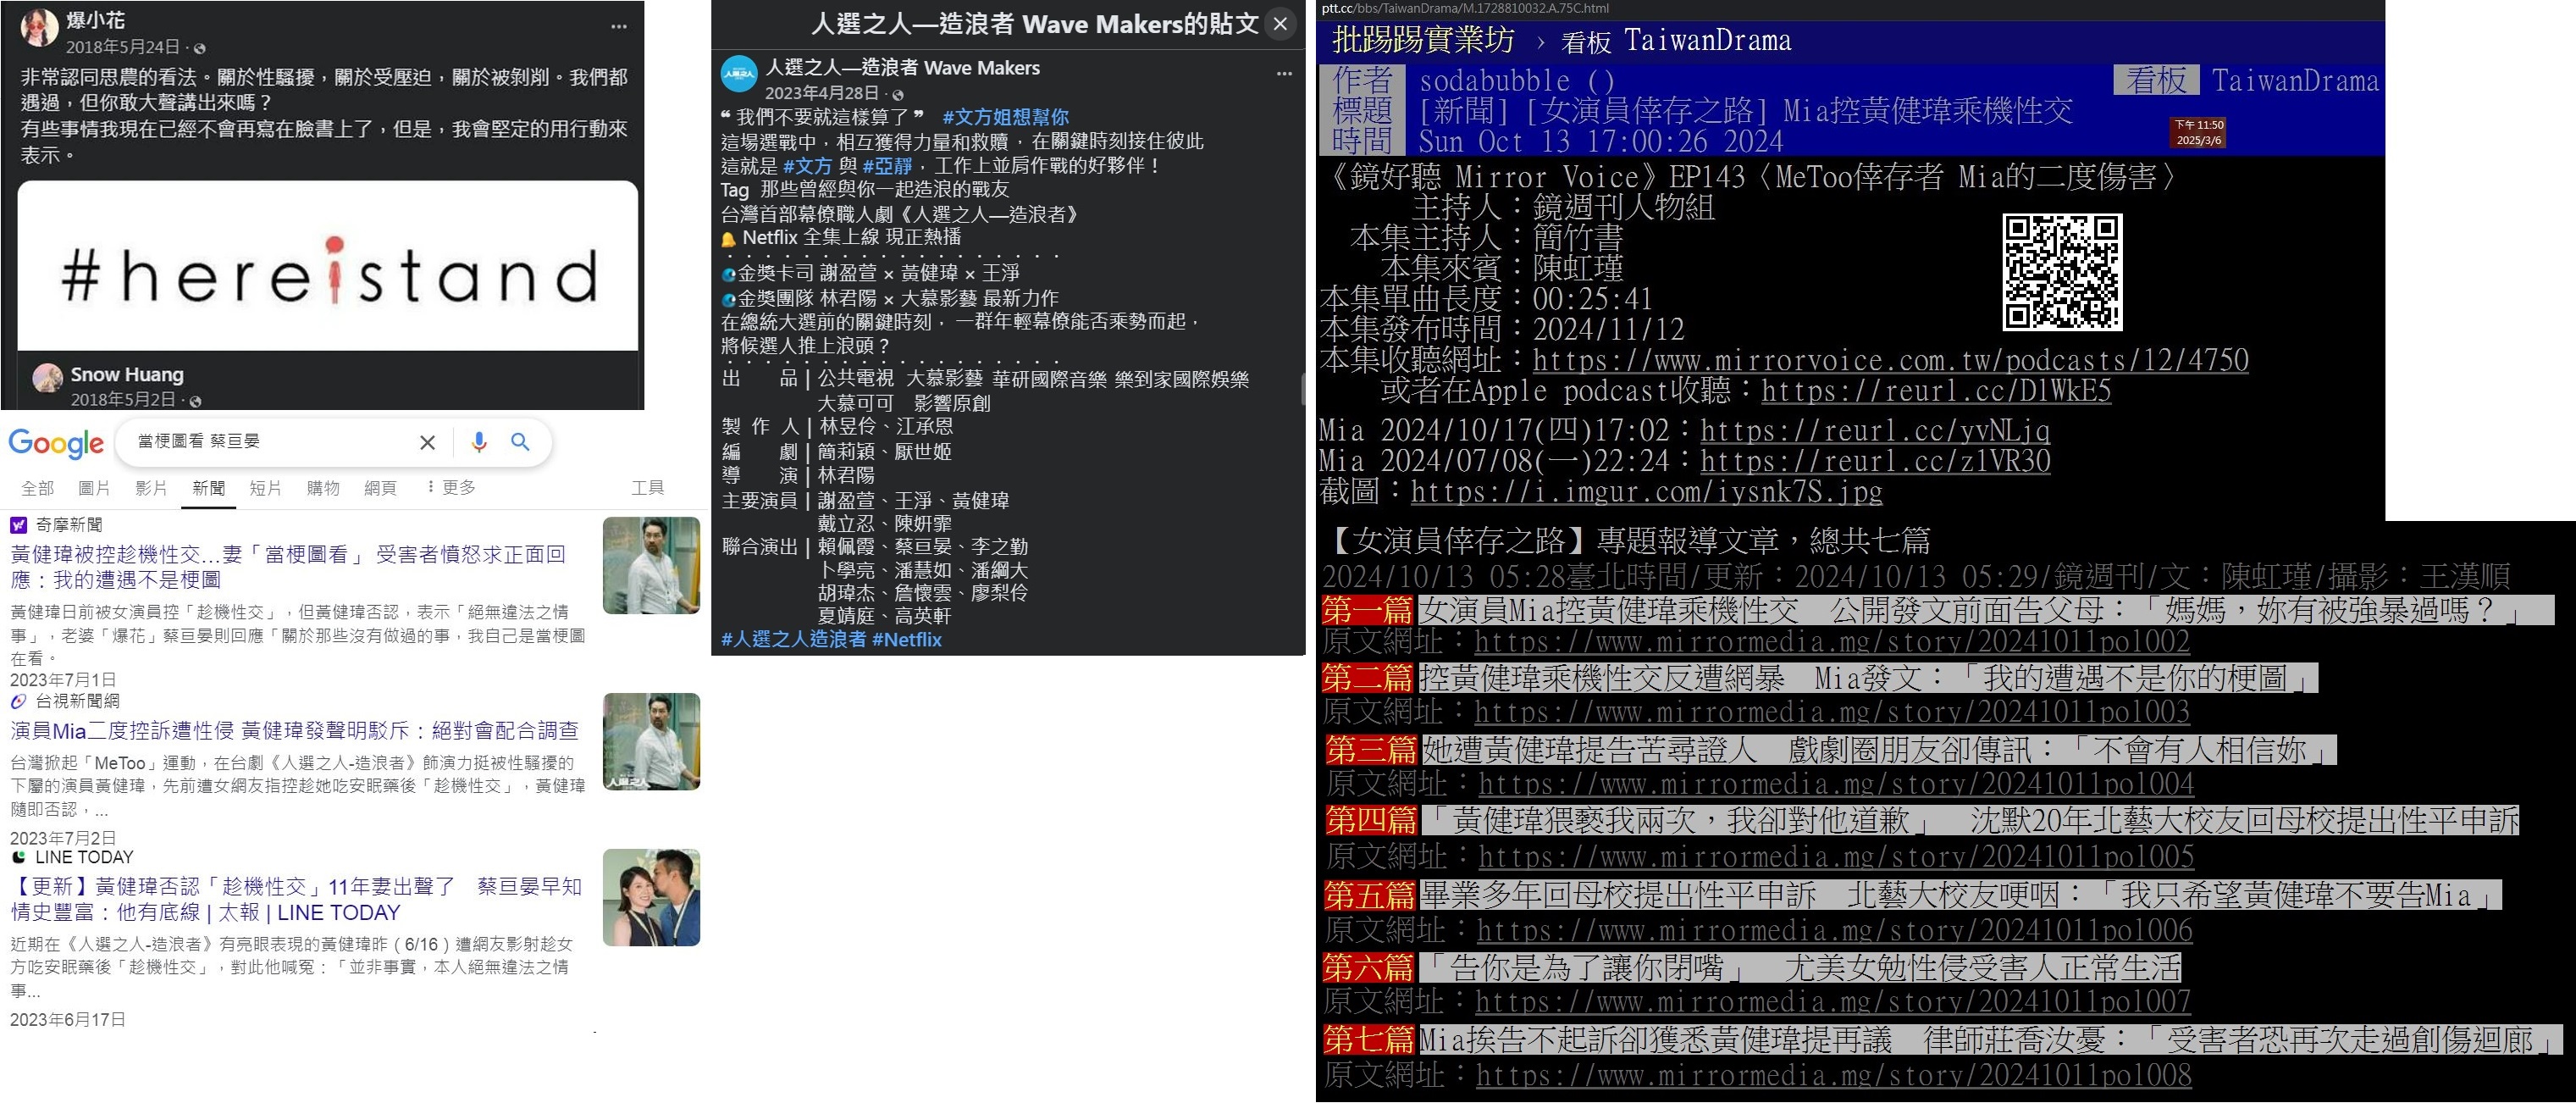Open 看板 TaiwanDrama breadcrumb
The width and height of the screenshot is (2576, 1103).
pos(1676,41)
